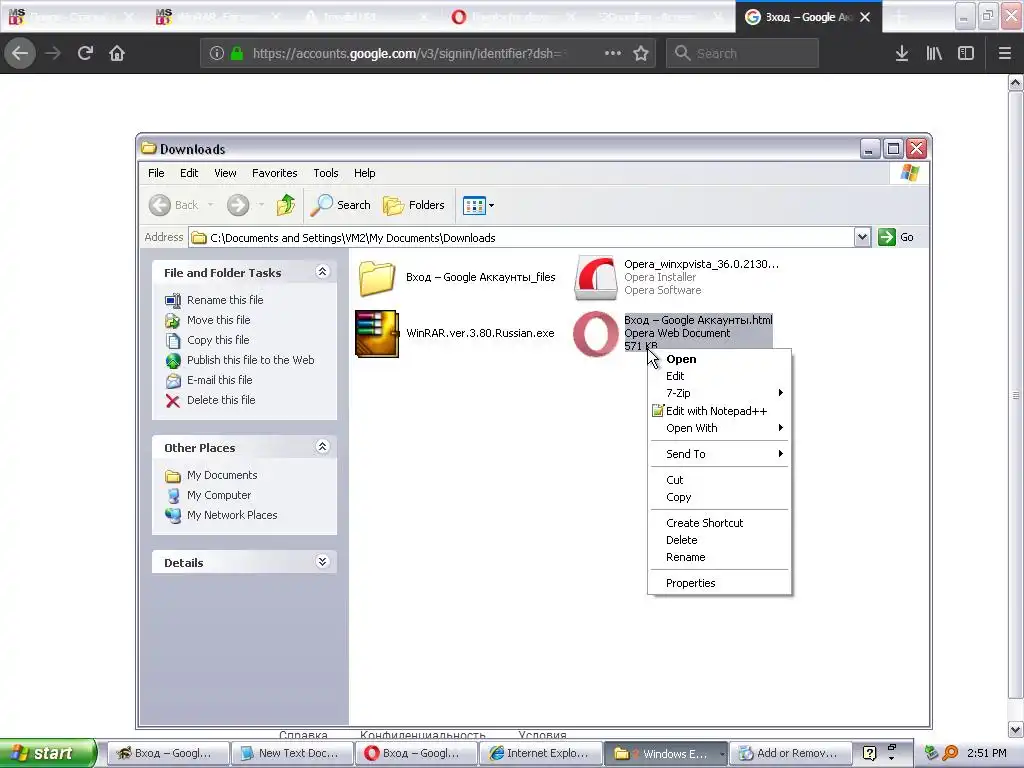
Task: Choose Rename in the context menu
Action: pos(720,557)
